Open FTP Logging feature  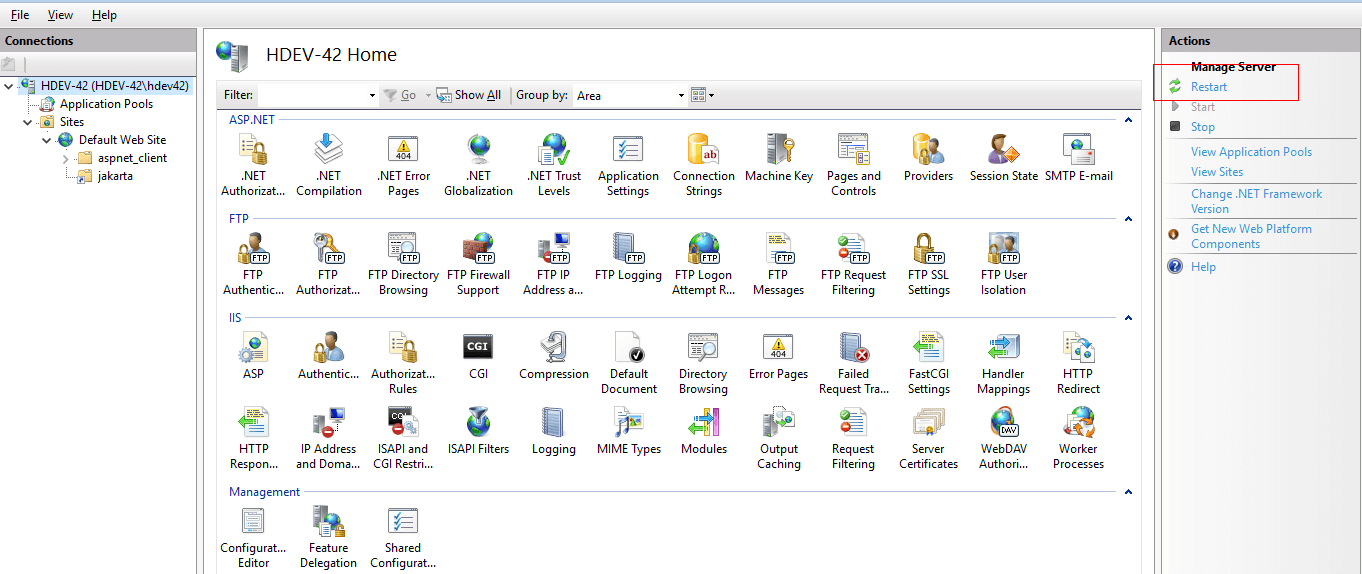(628, 257)
